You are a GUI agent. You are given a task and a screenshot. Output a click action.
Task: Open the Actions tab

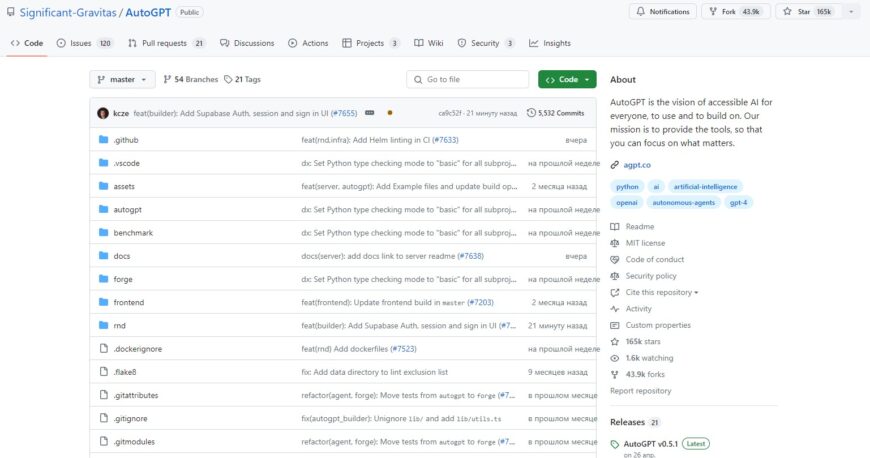[x=308, y=43]
